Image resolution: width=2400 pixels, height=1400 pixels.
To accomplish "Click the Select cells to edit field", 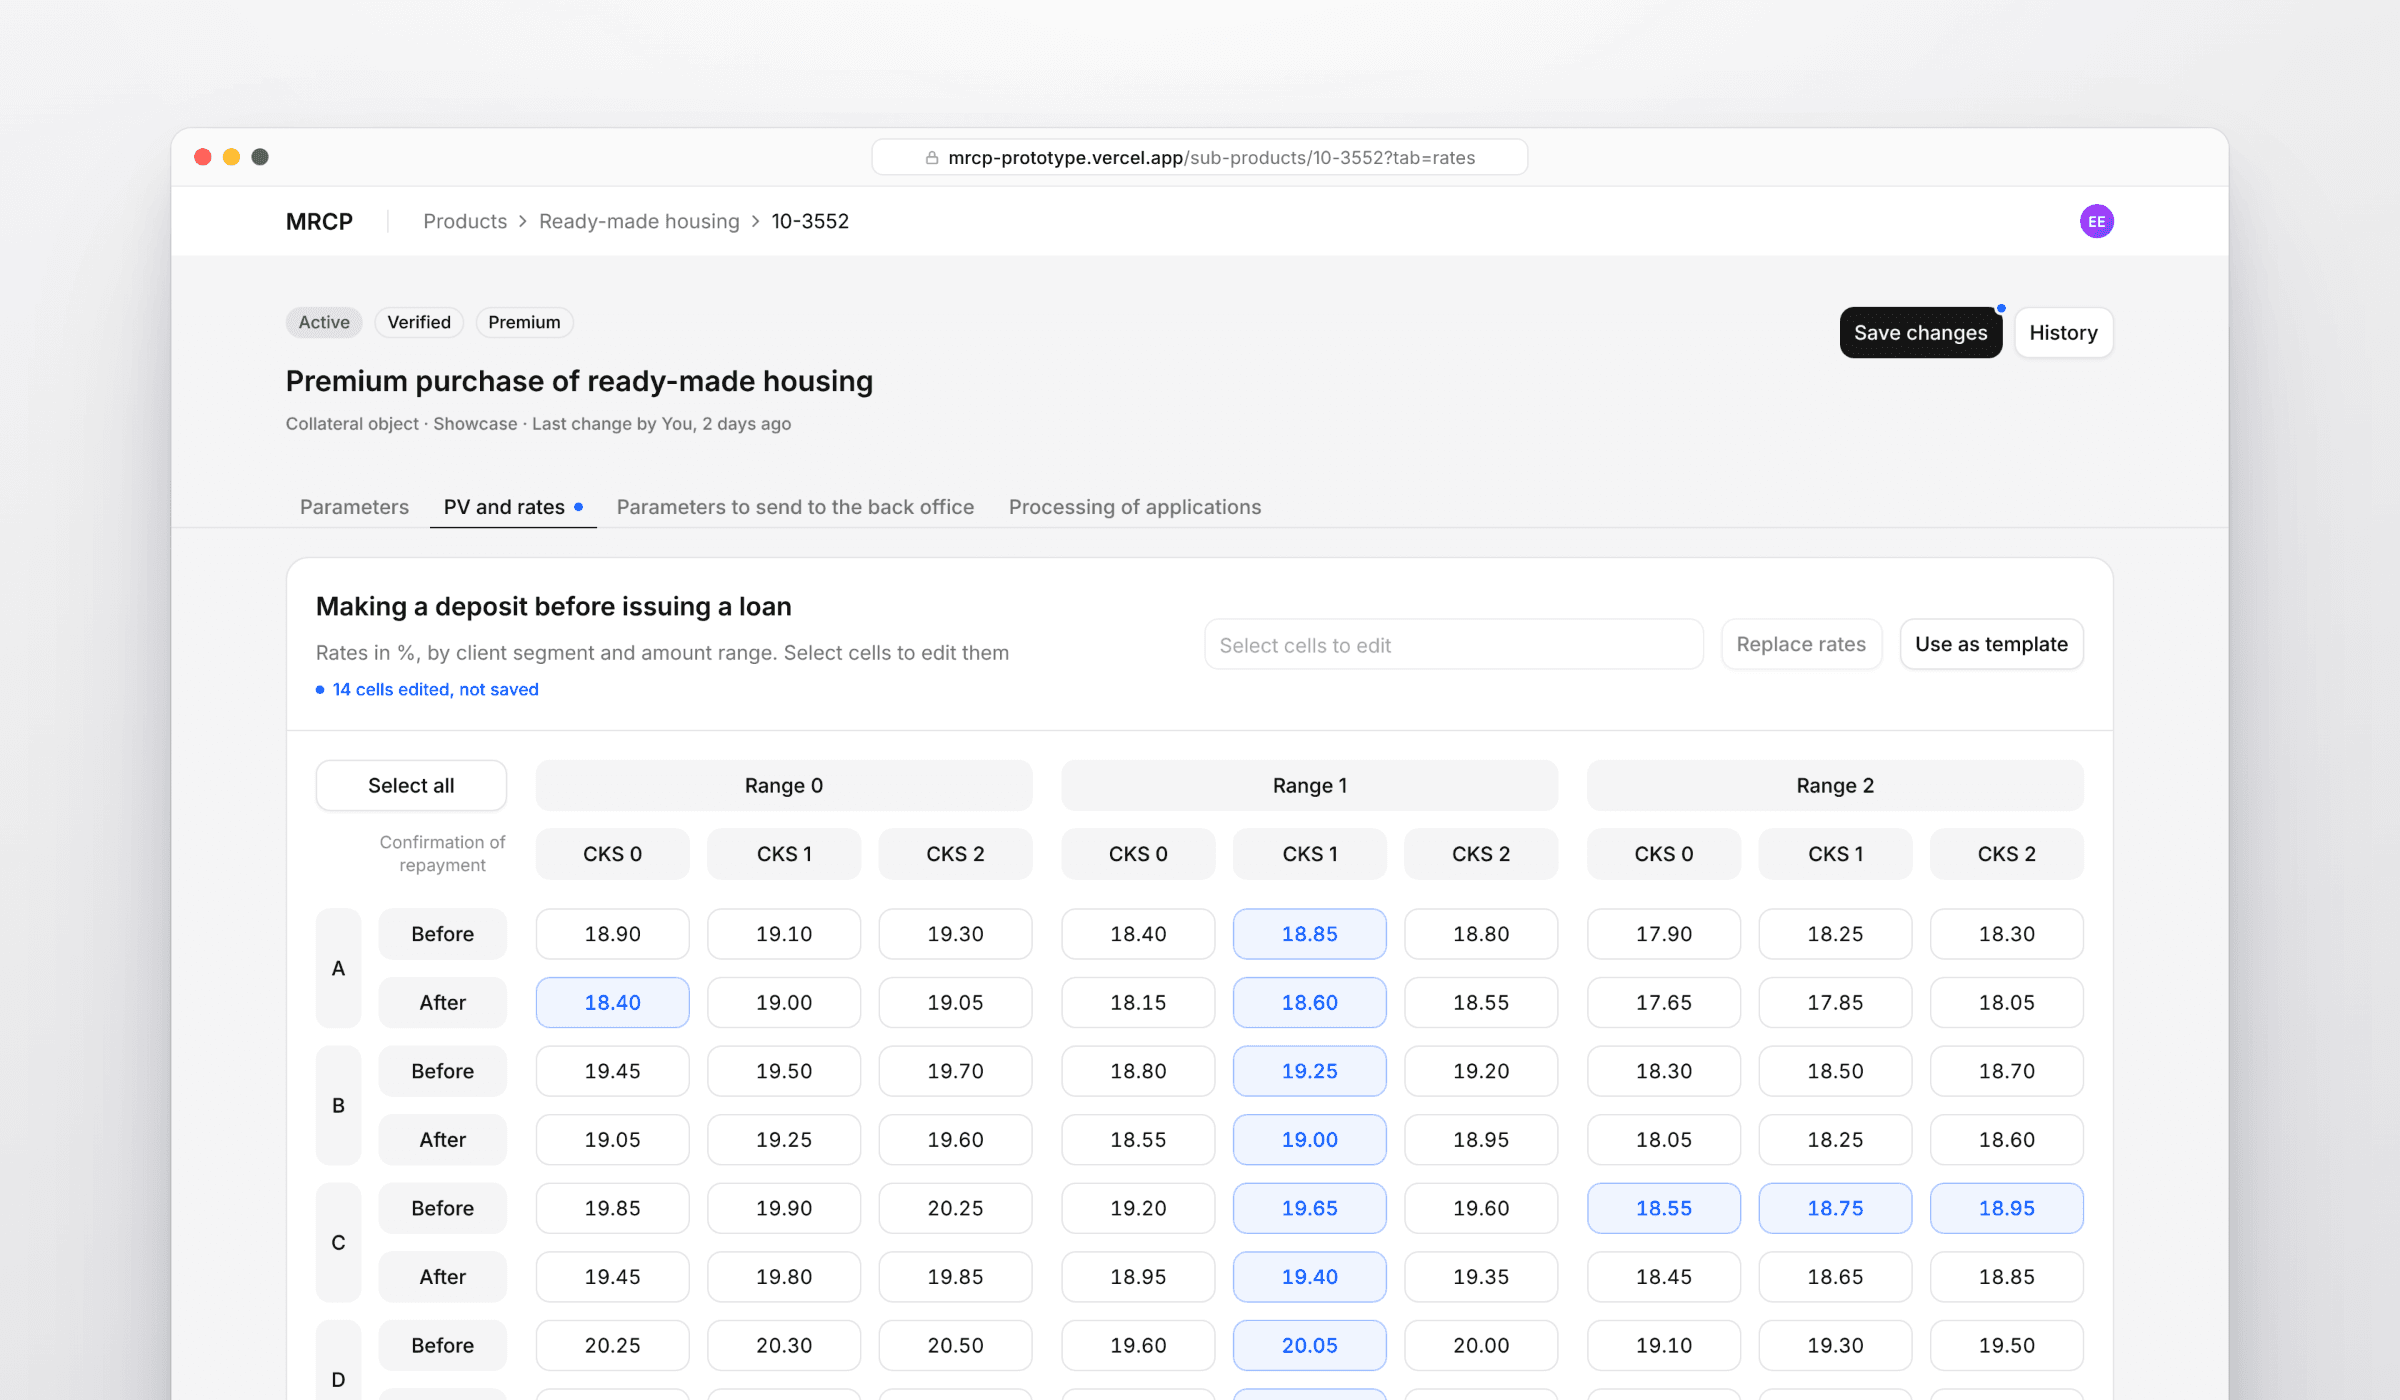I will pos(1453,645).
